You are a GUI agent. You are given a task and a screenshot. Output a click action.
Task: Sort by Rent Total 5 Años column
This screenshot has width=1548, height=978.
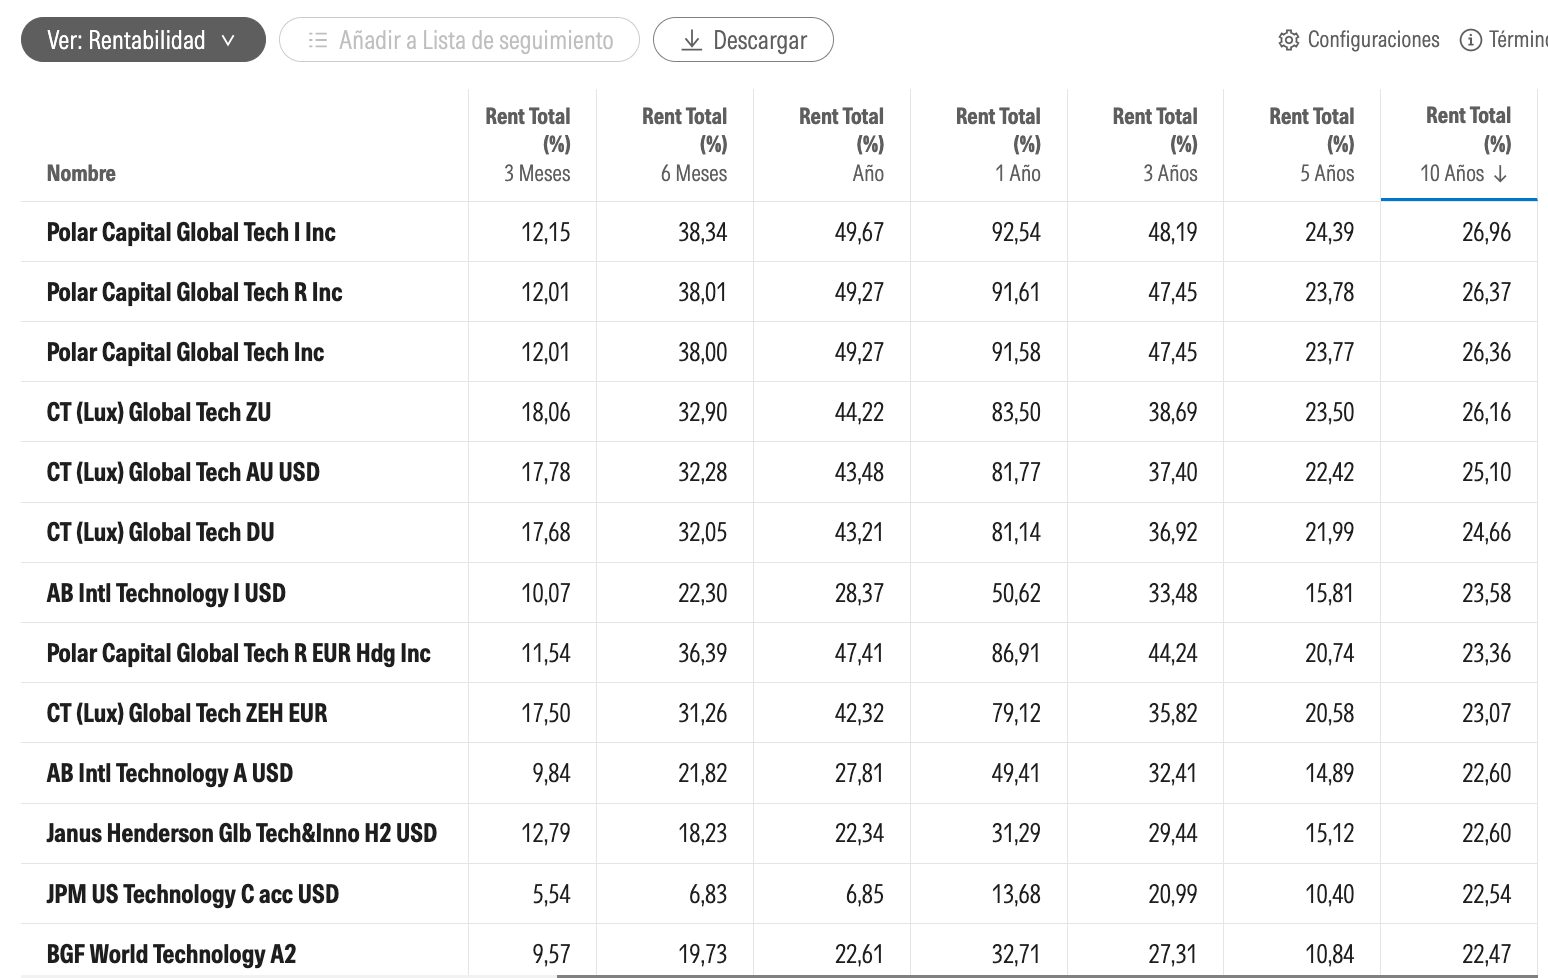click(x=1312, y=145)
